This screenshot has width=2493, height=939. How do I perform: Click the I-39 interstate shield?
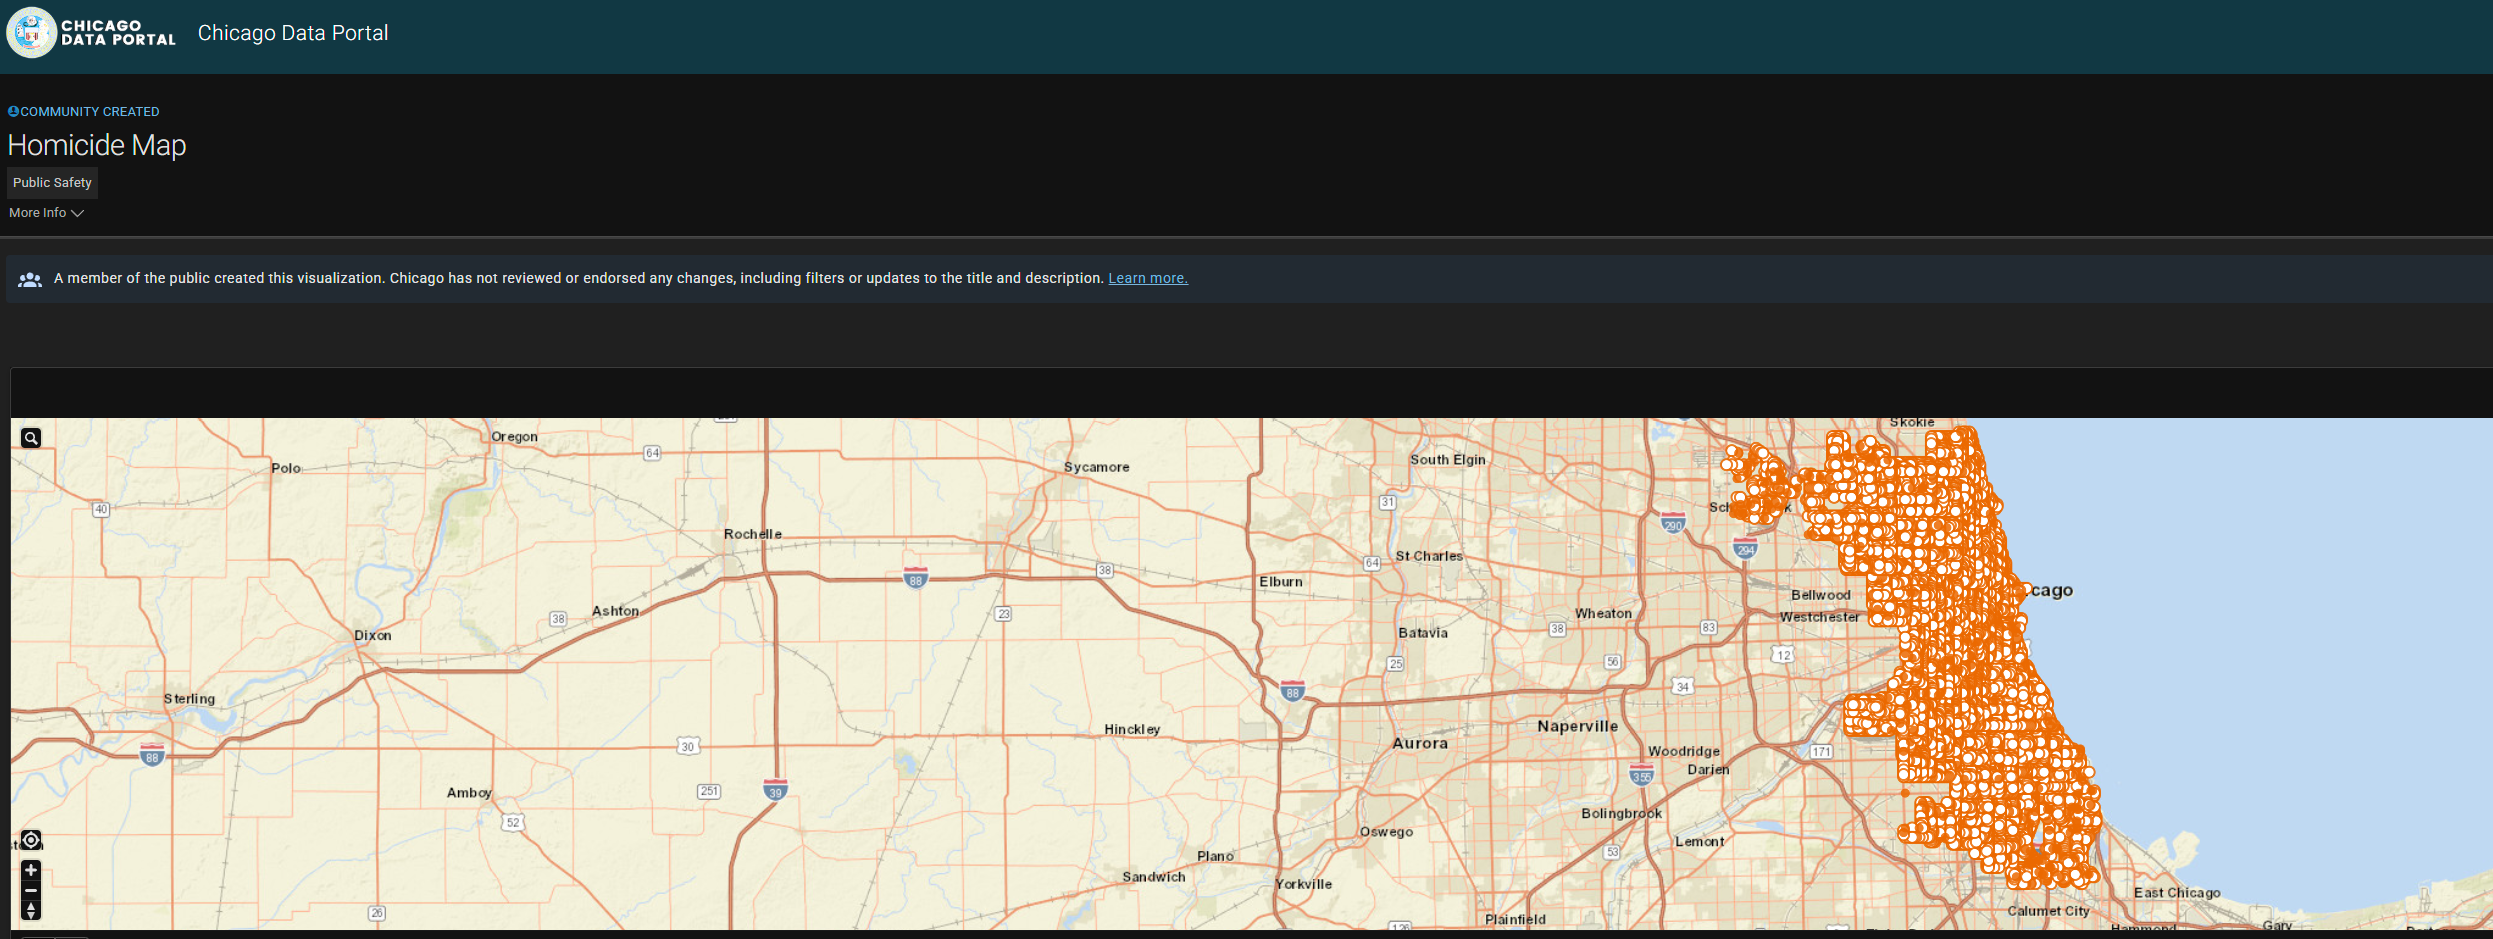[775, 790]
